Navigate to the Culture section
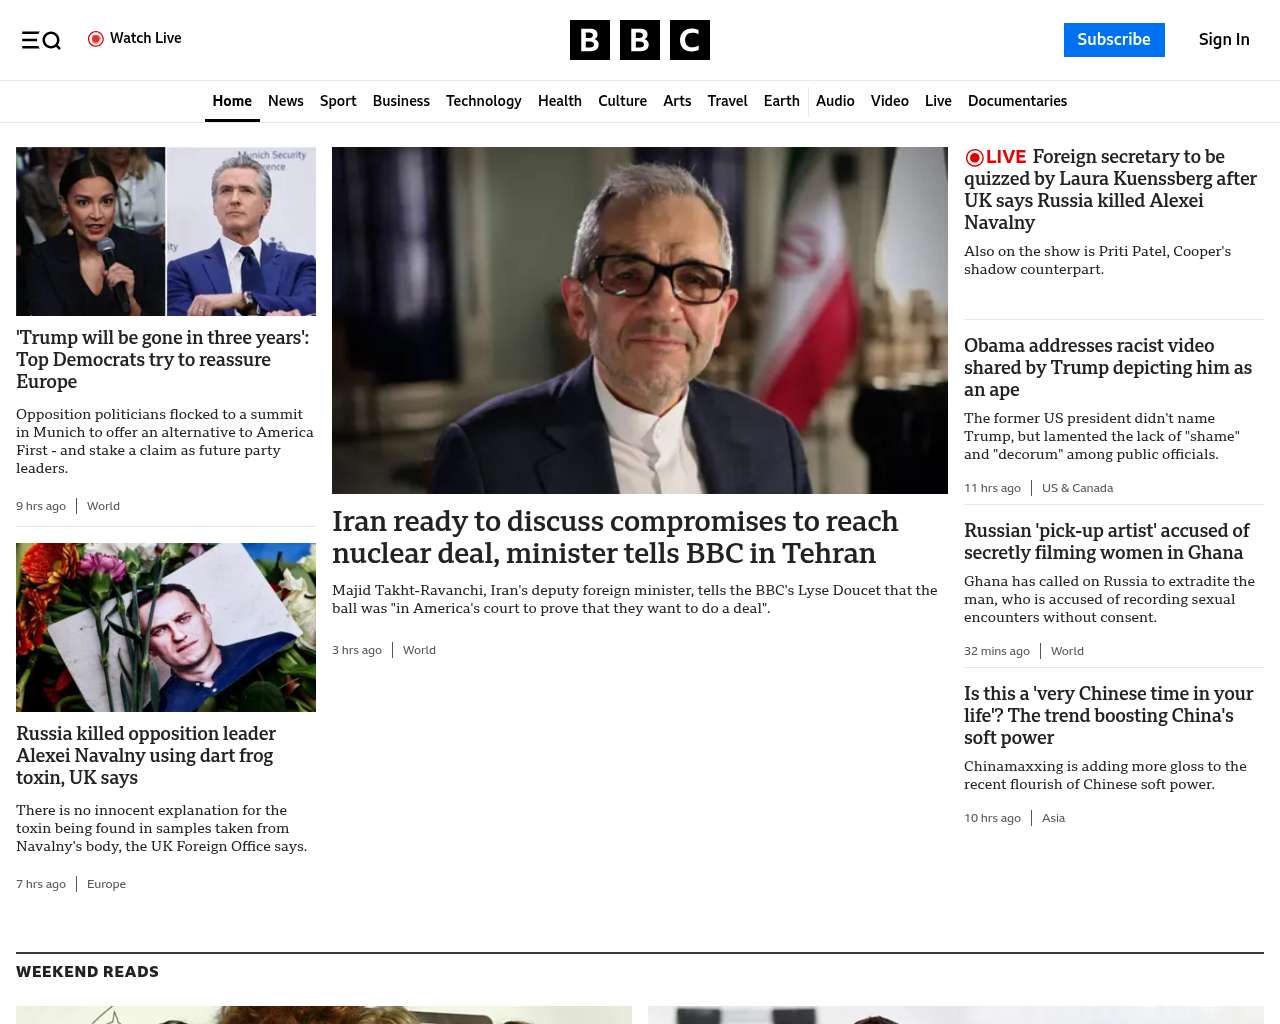1280x1024 pixels. (622, 101)
